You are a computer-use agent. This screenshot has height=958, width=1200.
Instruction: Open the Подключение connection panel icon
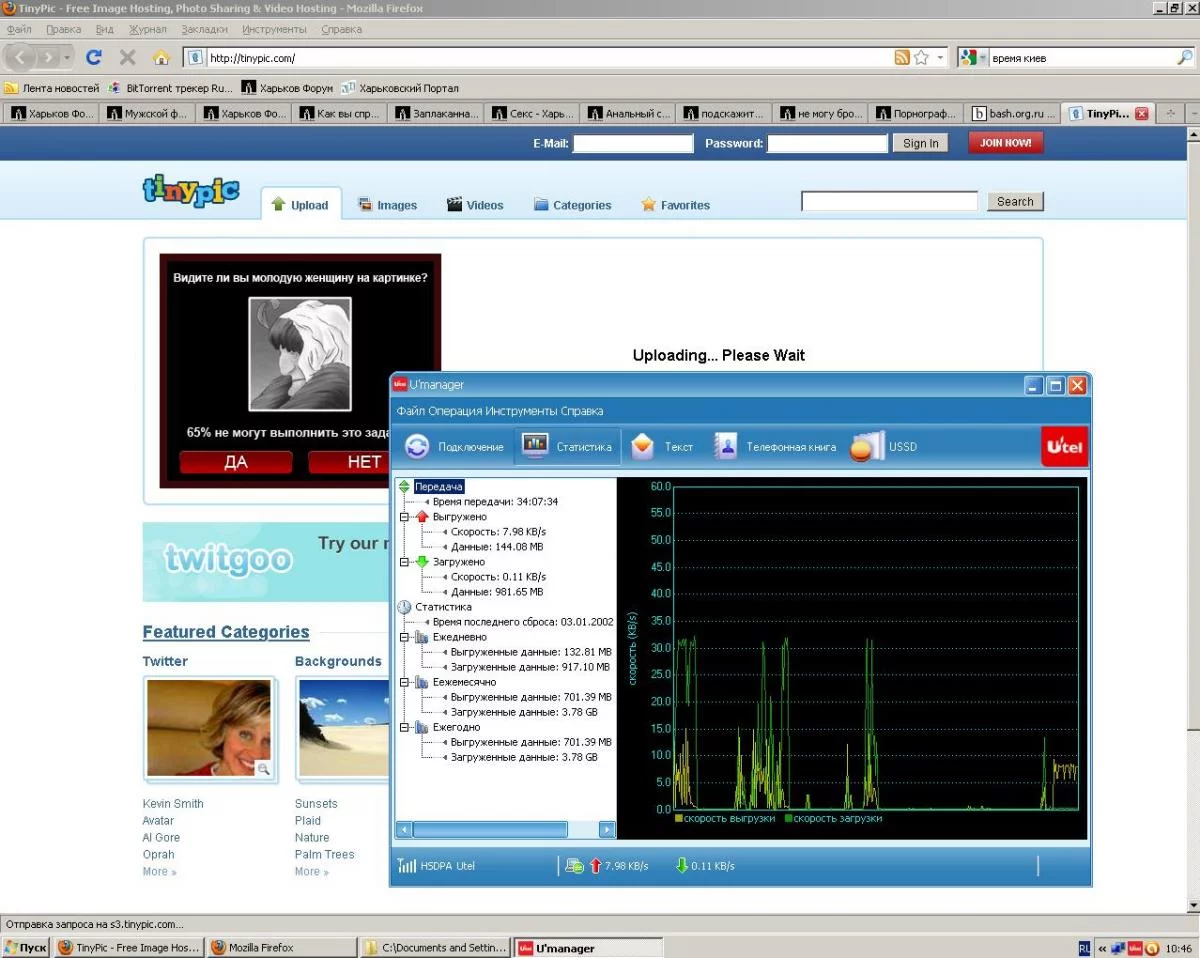[x=417, y=447]
